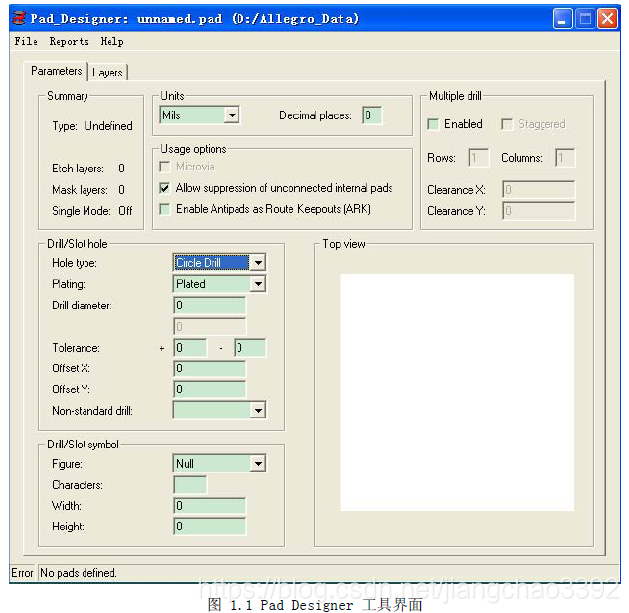The height and width of the screenshot is (613, 629).
Task: Enable the Multiple drill checkbox
Action: tap(433, 125)
